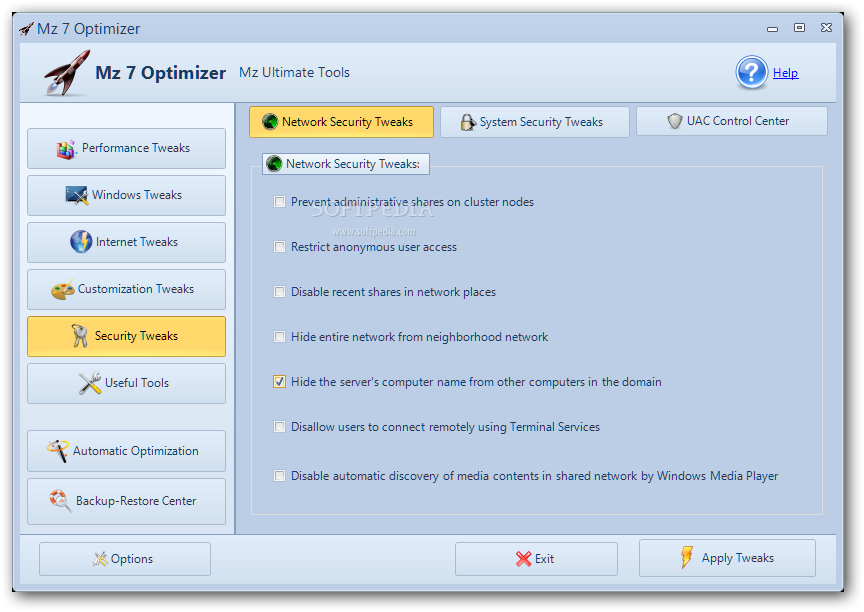864x612 pixels.
Task: Click the small rocket icon in title bar
Action: (26, 29)
